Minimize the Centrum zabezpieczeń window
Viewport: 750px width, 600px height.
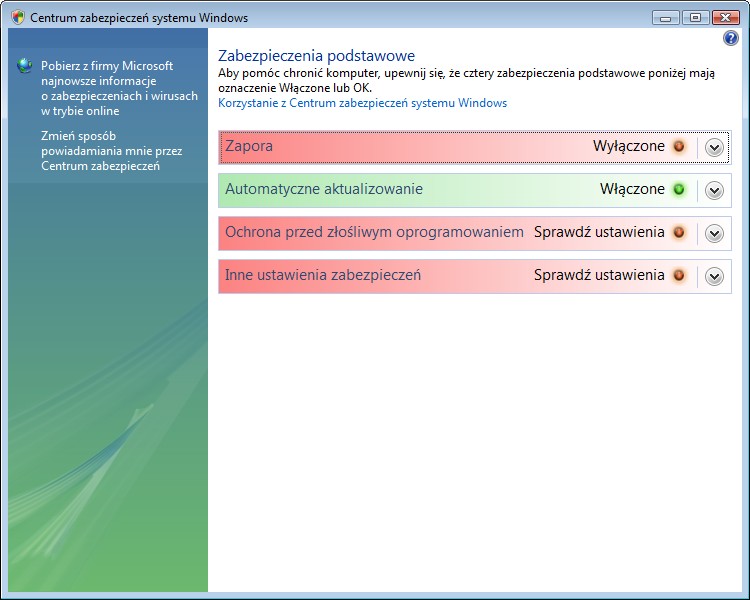click(x=665, y=18)
